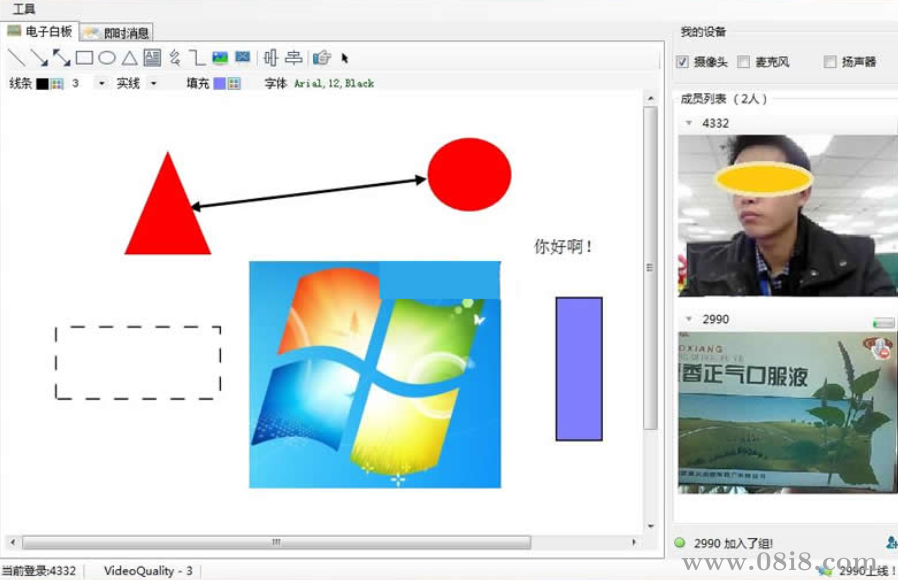Open font settings Arial,12,Black link
Viewport: 898px width, 580px height.
tap(334, 84)
